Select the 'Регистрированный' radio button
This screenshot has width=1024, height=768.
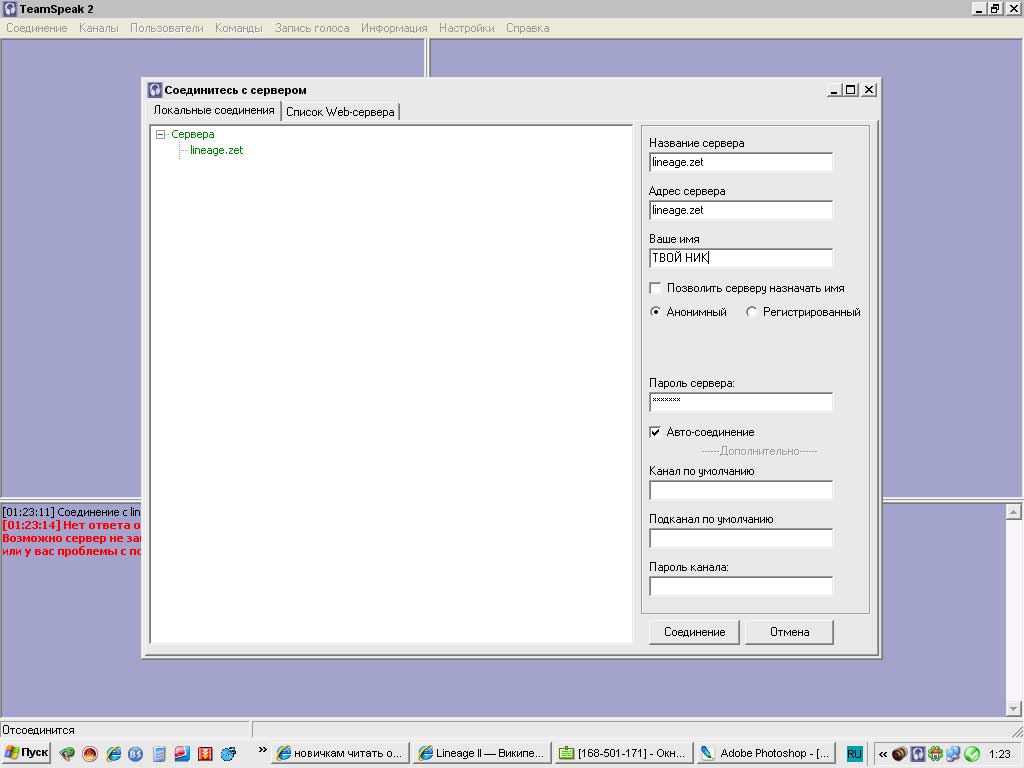(x=751, y=312)
